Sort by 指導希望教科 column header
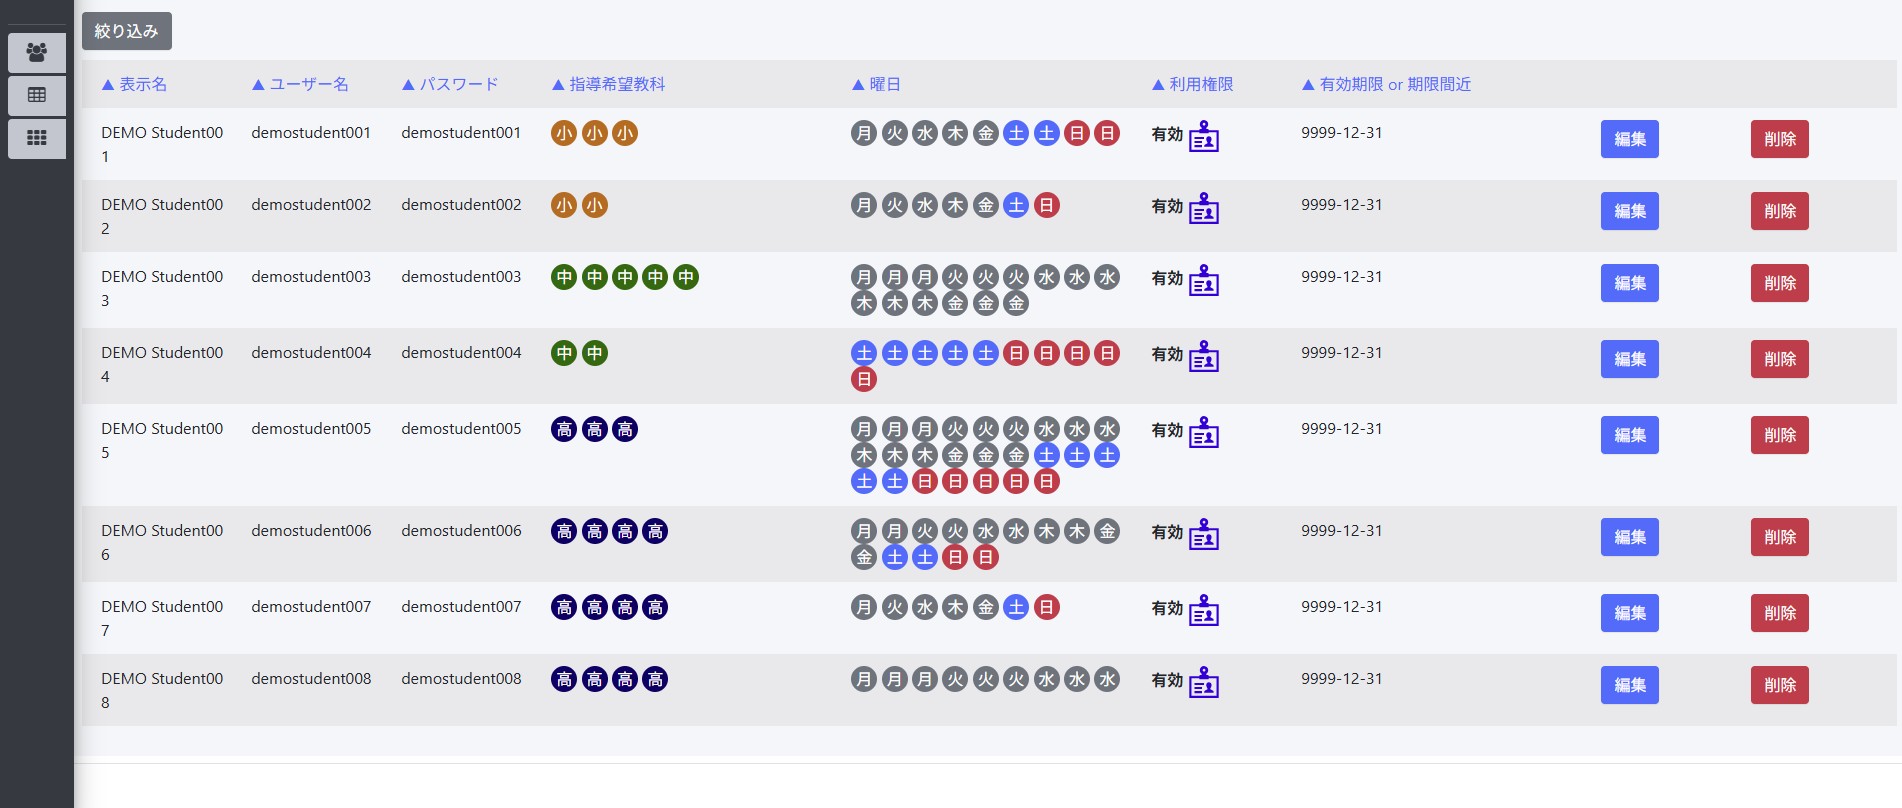This screenshot has height=808, width=1902. tap(608, 84)
